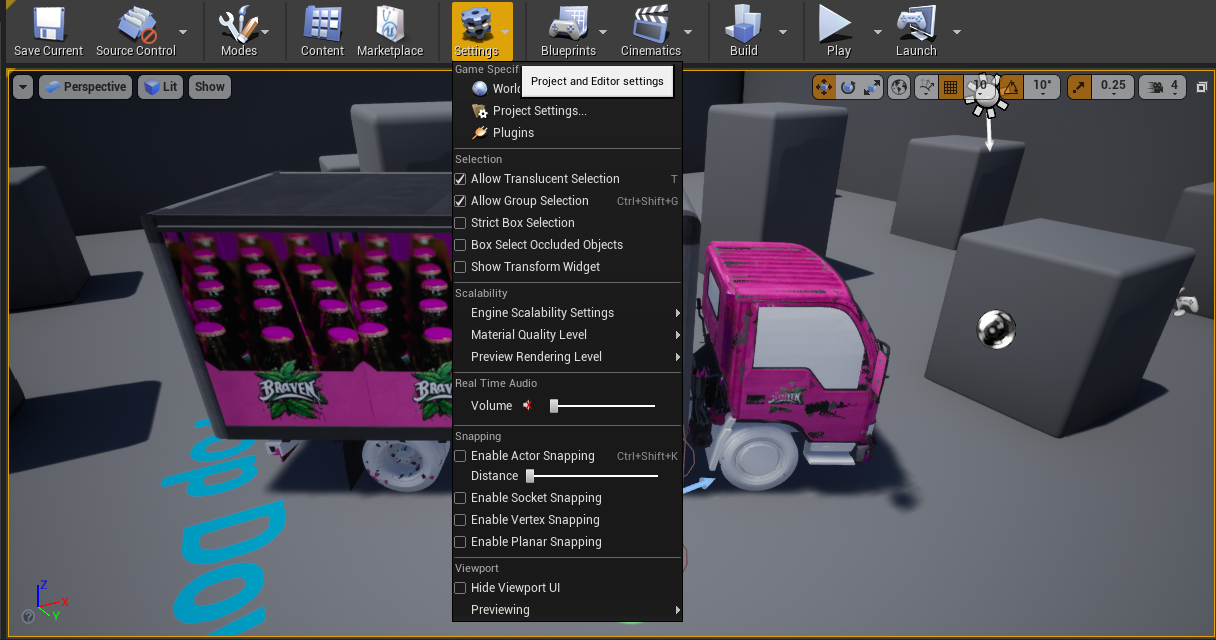Click the Plugins plug icon

click(x=480, y=133)
